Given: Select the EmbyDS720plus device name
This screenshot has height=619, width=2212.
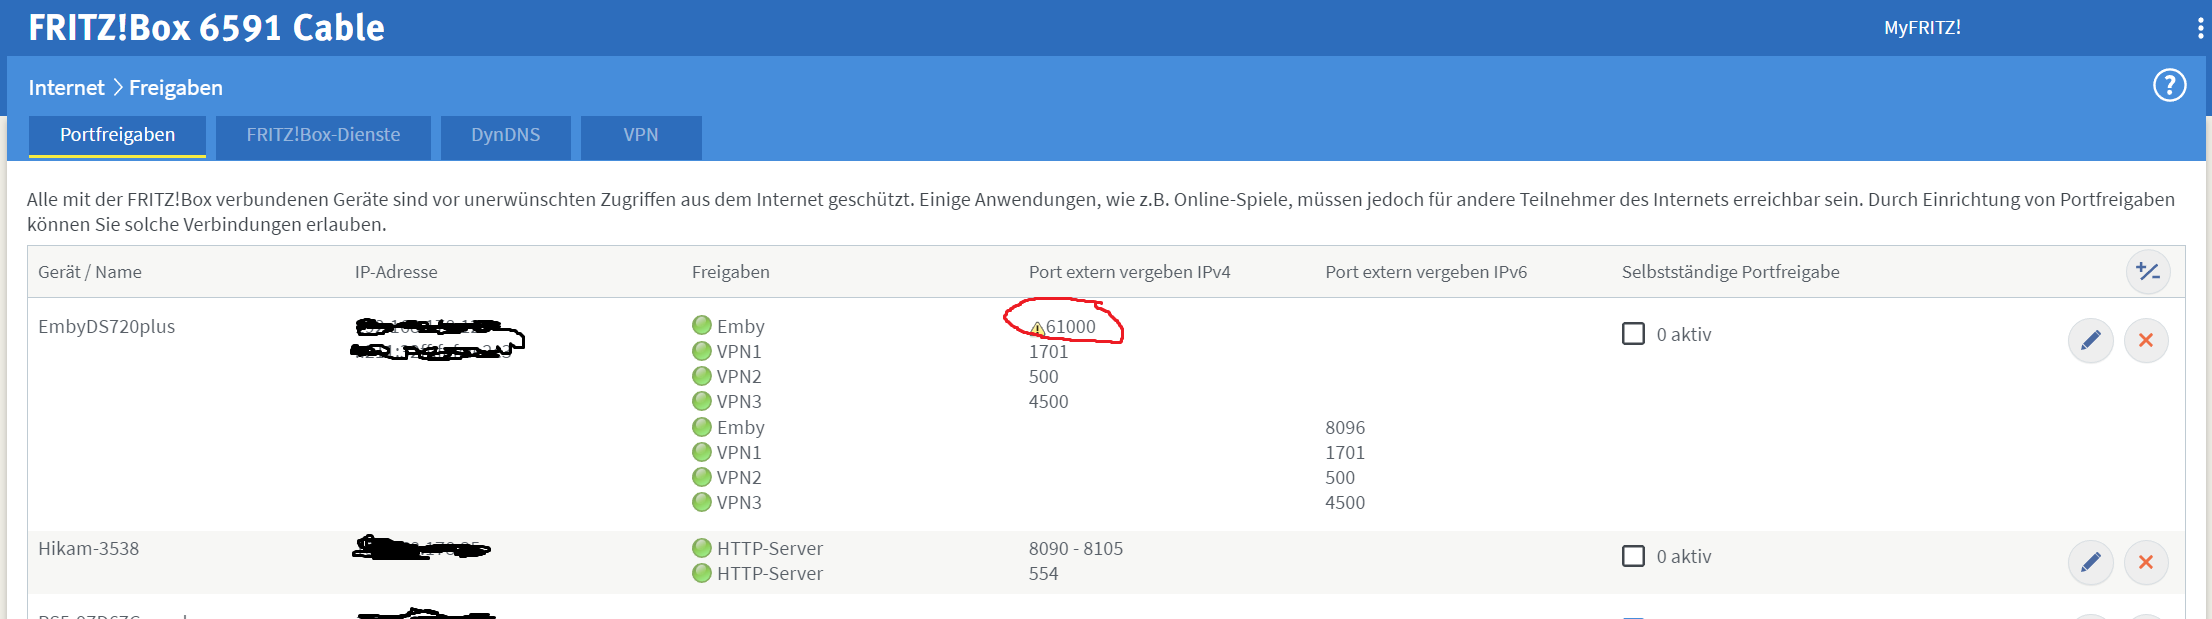Looking at the screenshot, I should (x=107, y=326).
